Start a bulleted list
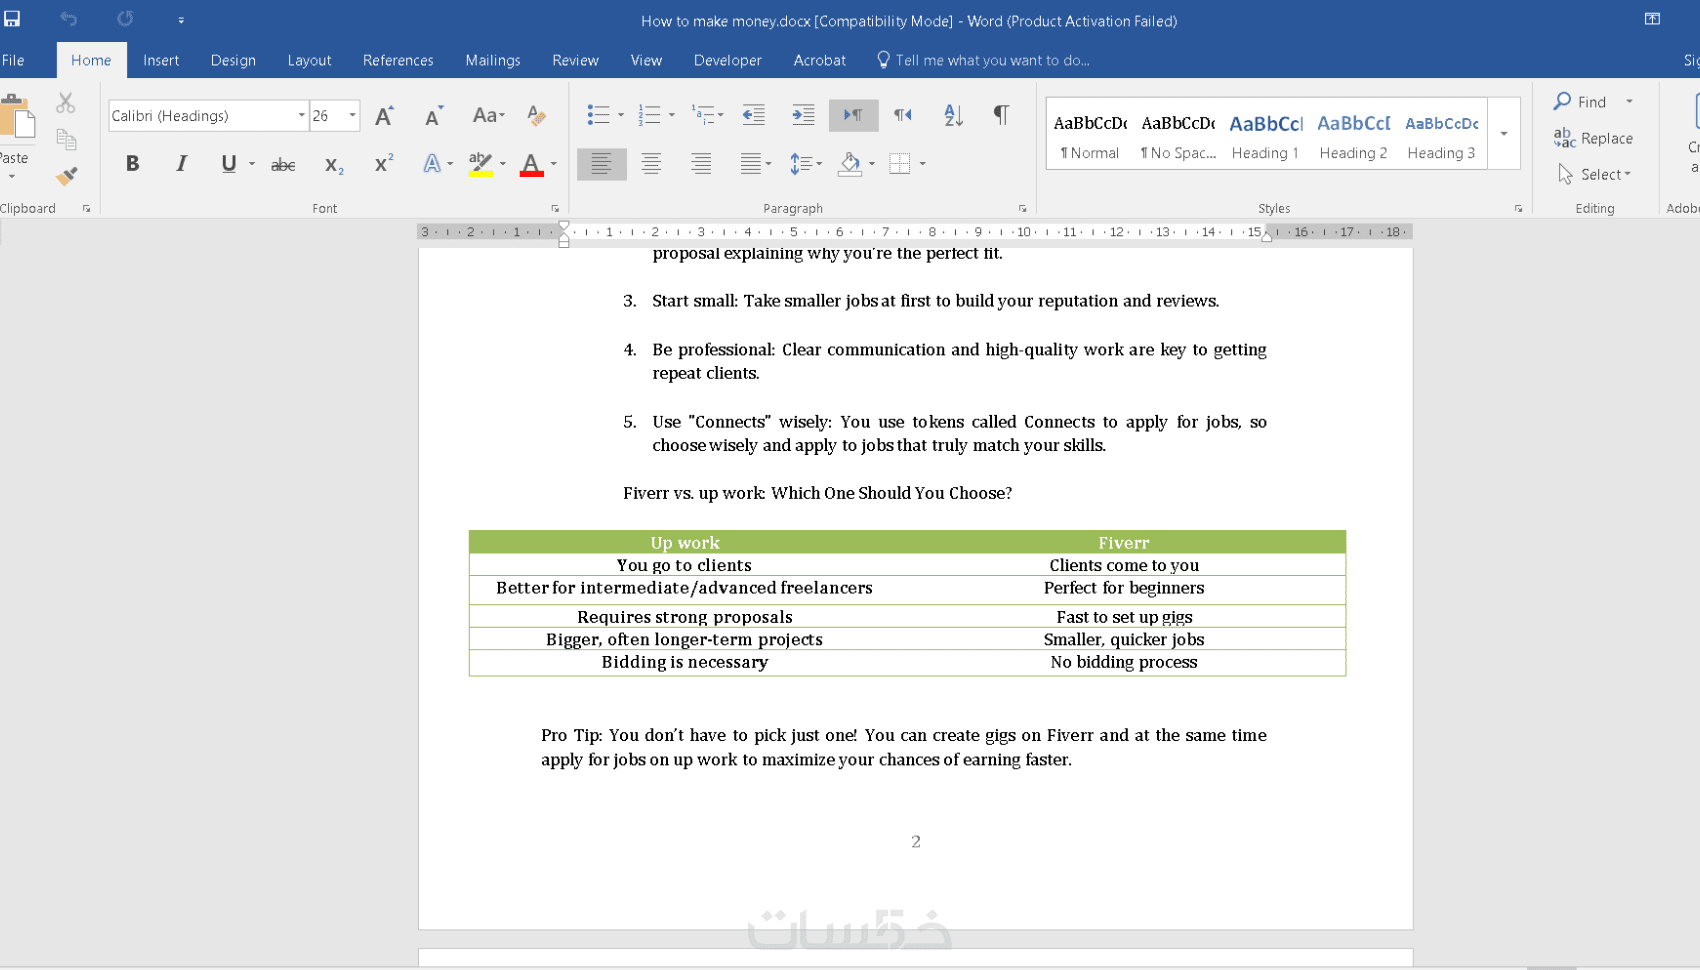This screenshot has height=970, width=1700. 598,115
